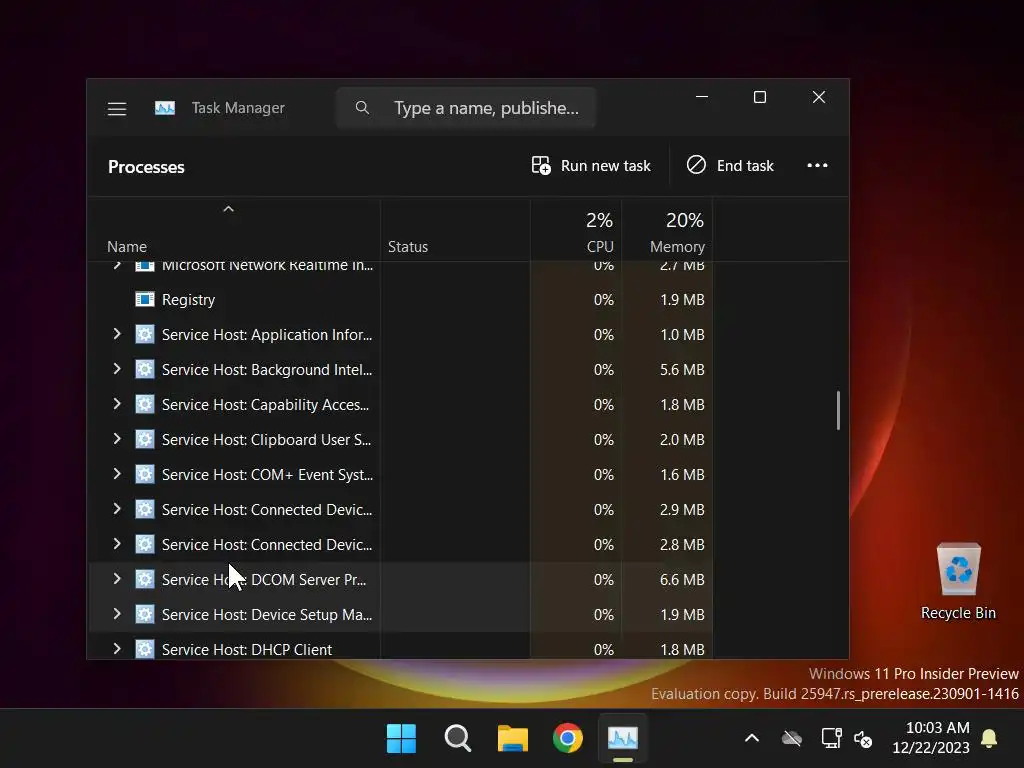This screenshot has height=768, width=1024.
Task: Click the process list scrollbar thumb
Action: click(838, 410)
